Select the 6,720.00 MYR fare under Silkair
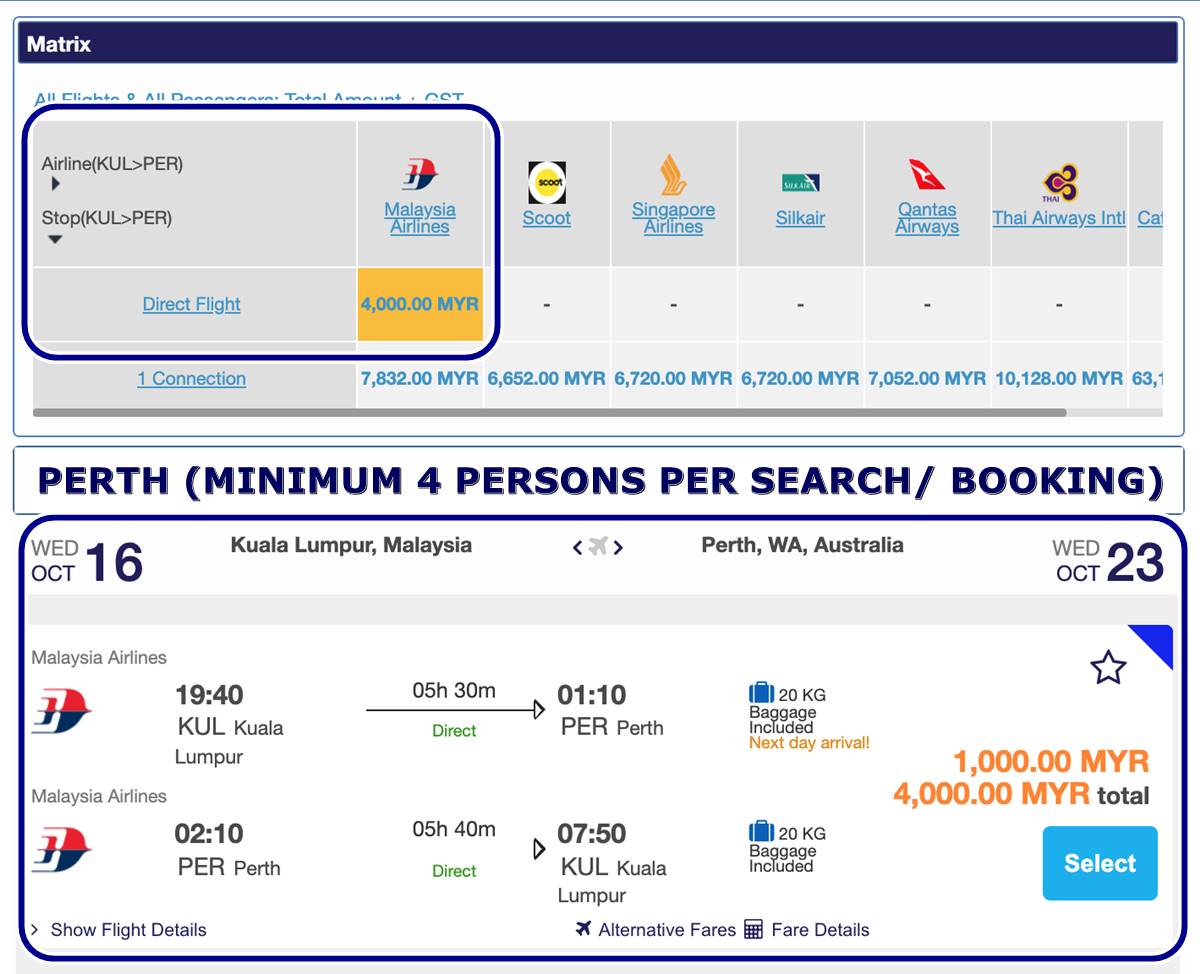Viewport: 1200px width, 974px height. [800, 378]
